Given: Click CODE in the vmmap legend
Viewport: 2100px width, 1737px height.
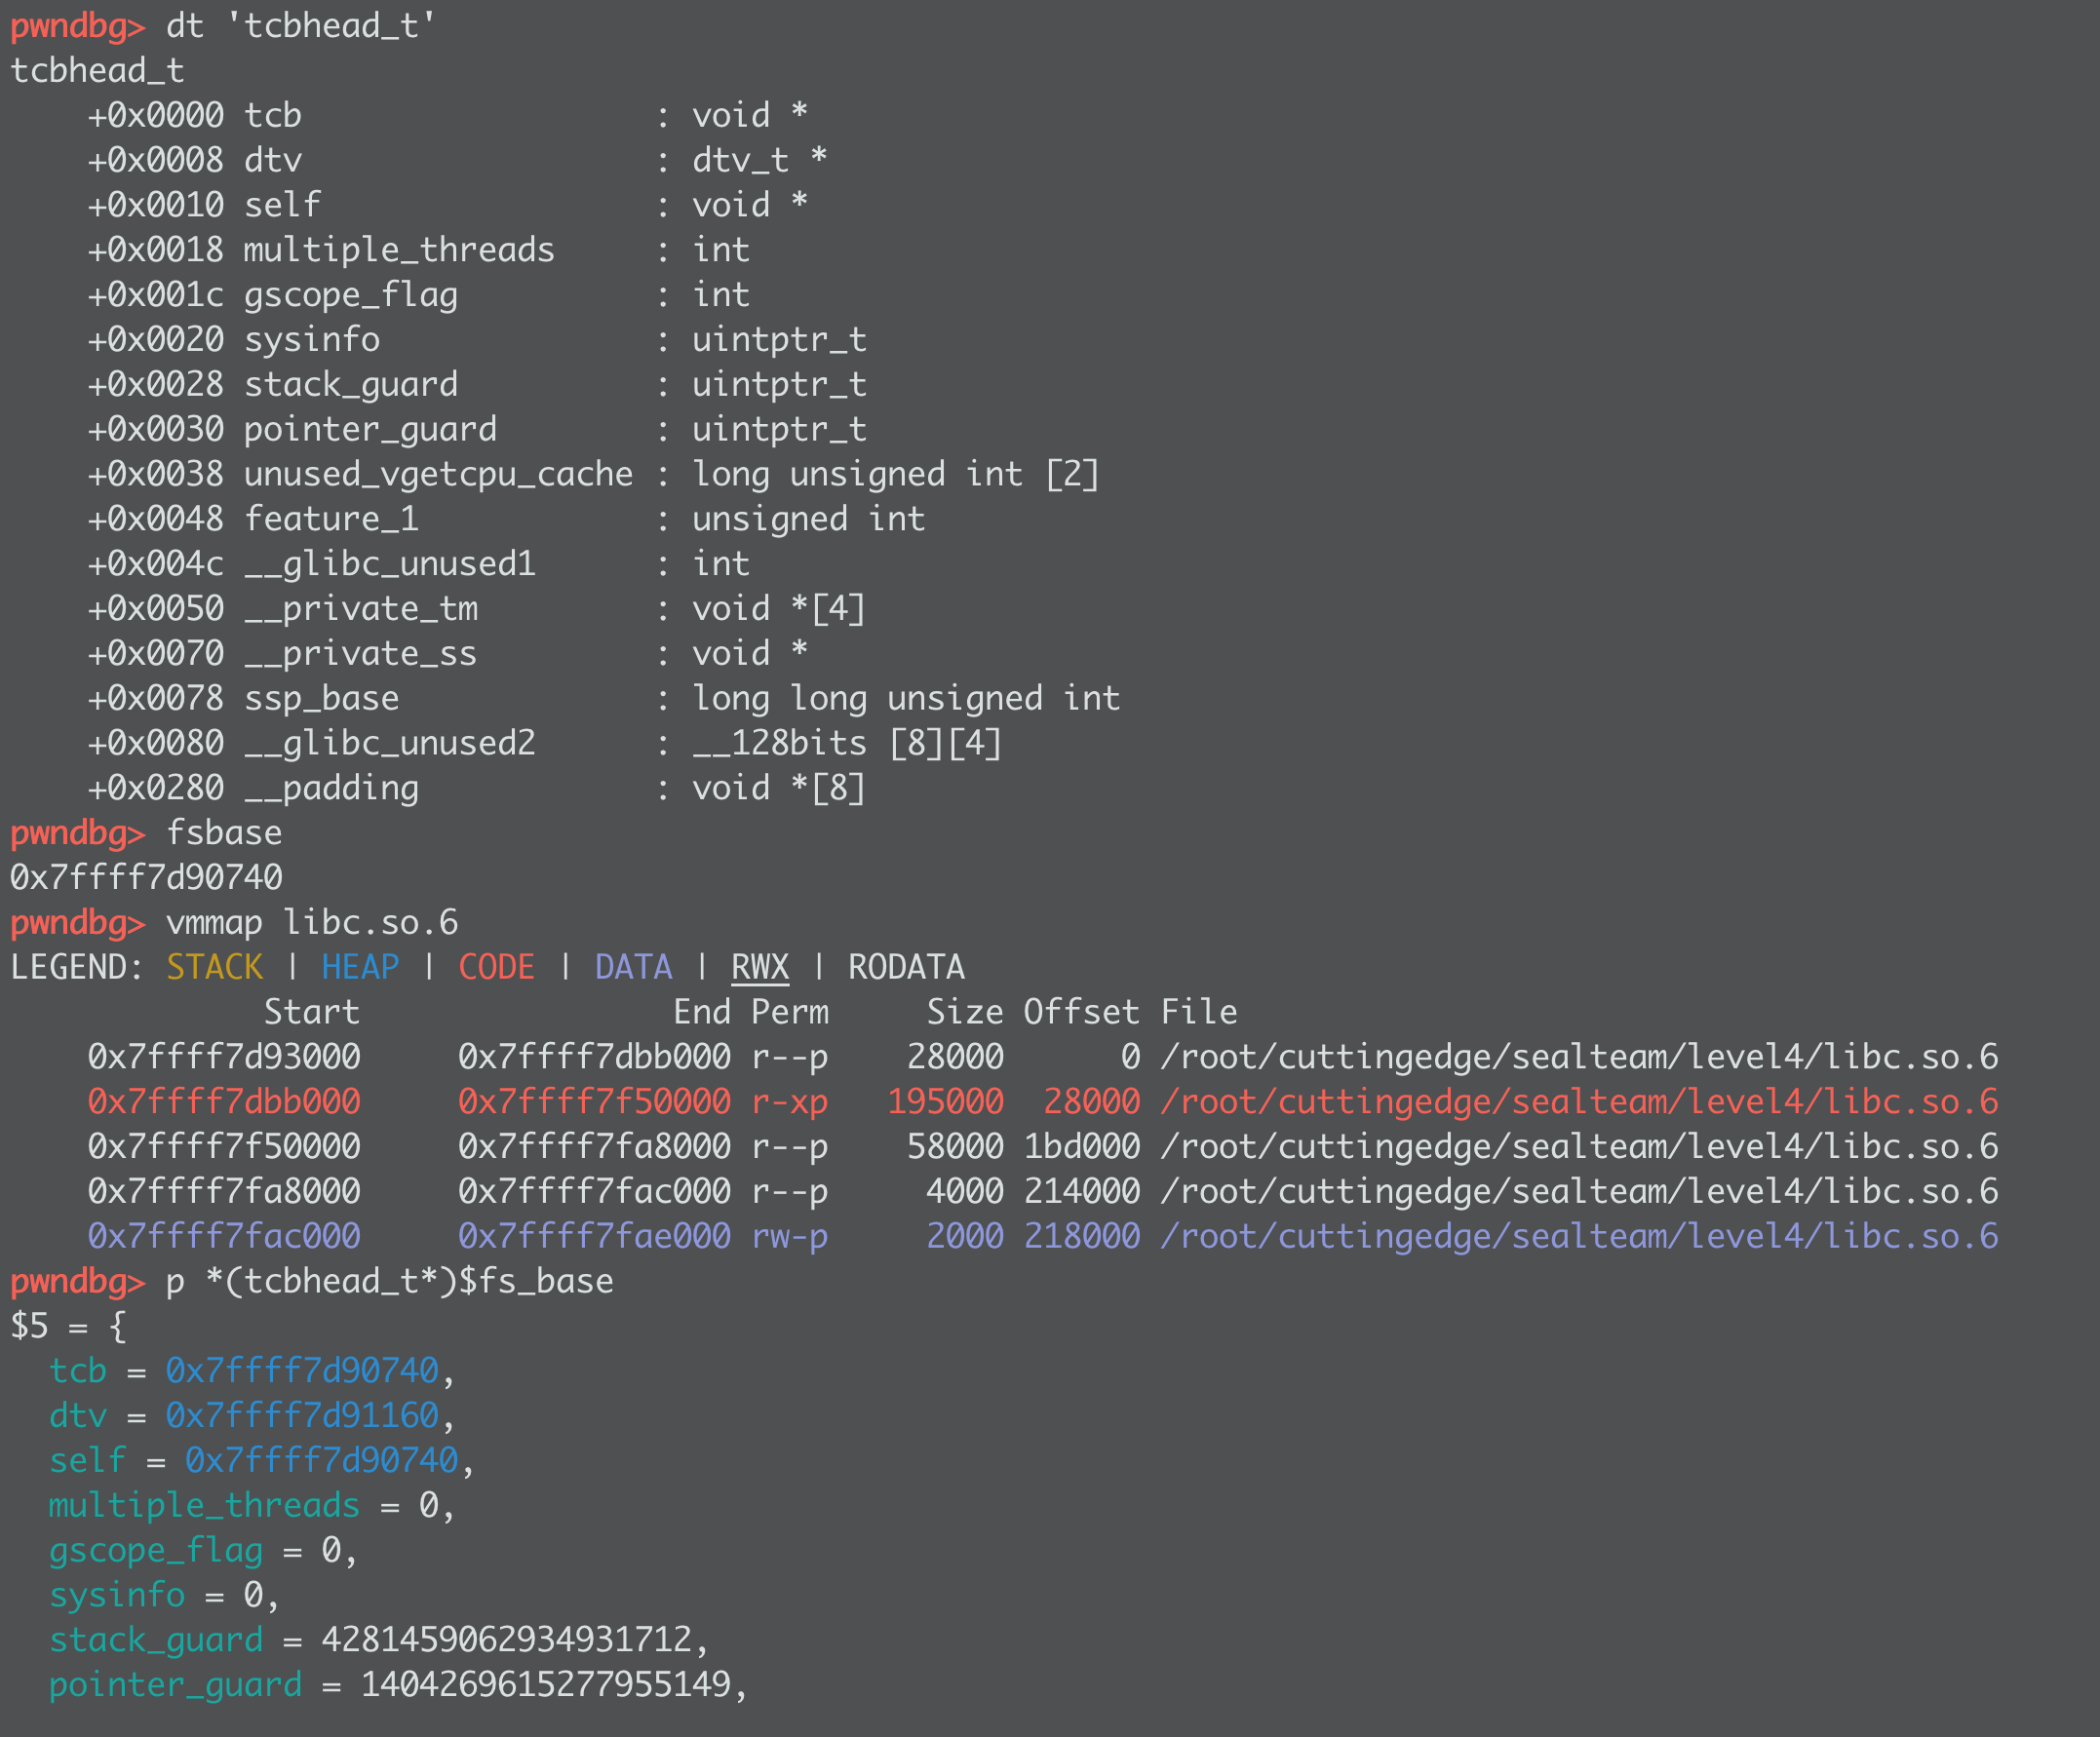Looking at the screenshot, I should point(496,967).
